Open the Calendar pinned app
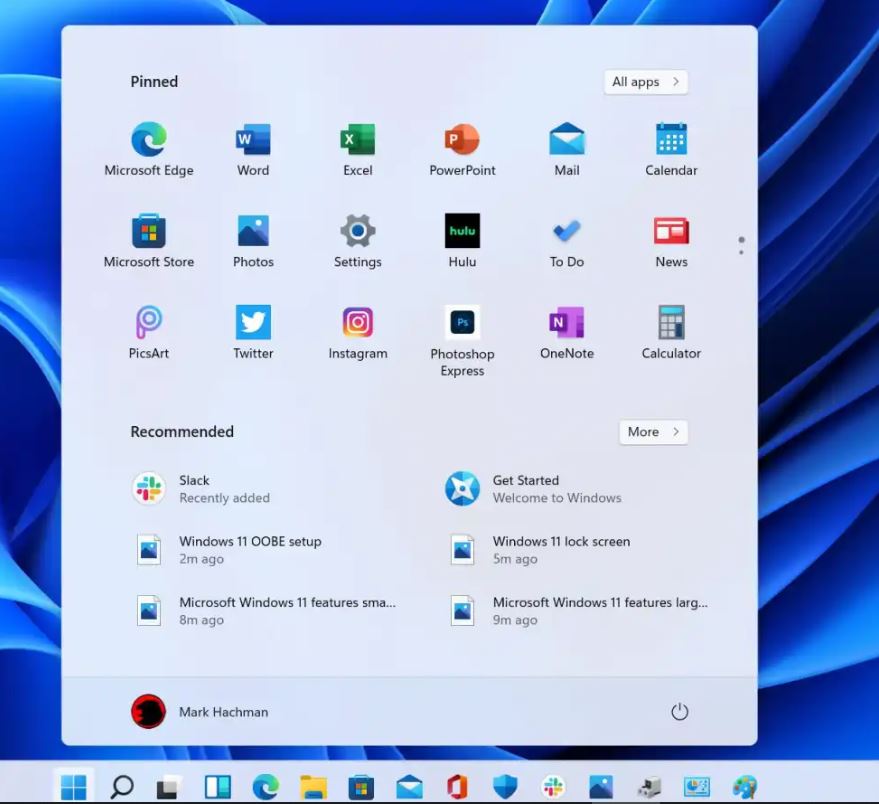The height and width of the screenshot is (804, 879). (x=671, y=149)
